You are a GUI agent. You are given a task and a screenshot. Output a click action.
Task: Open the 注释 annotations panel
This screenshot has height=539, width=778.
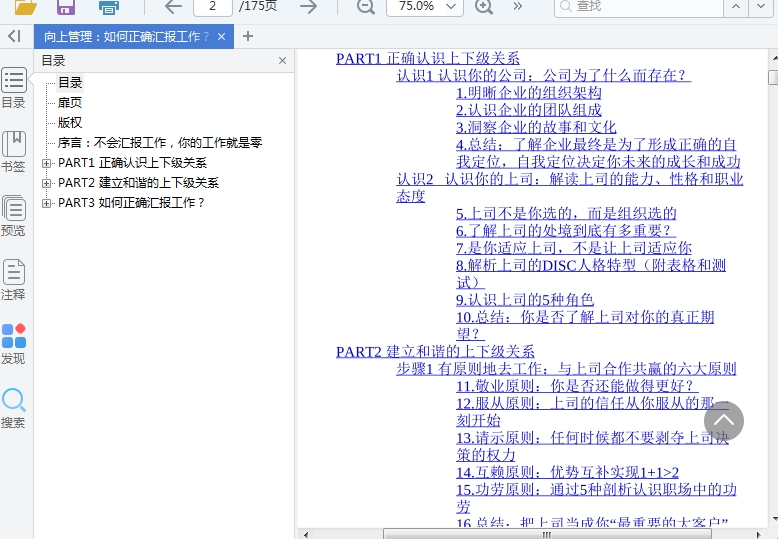[14, 280]
